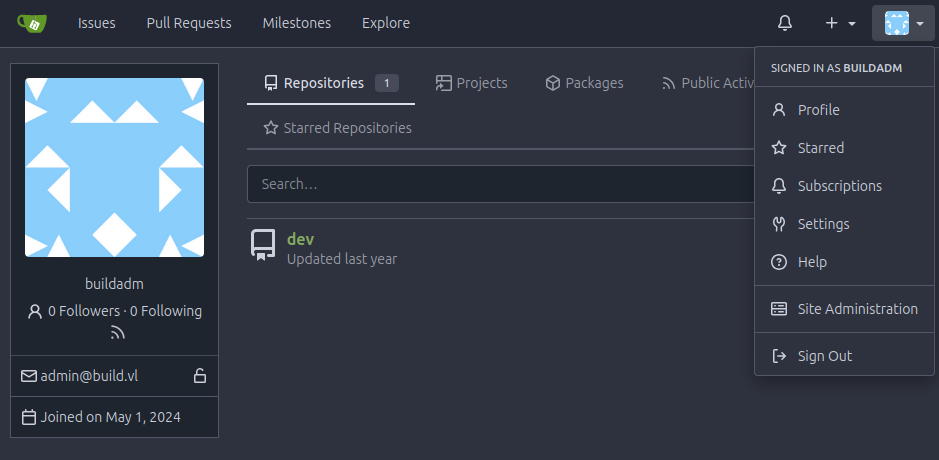The image size is (939, 460).
Task: Go to Settings in the user menu
Action: [823, 224]
